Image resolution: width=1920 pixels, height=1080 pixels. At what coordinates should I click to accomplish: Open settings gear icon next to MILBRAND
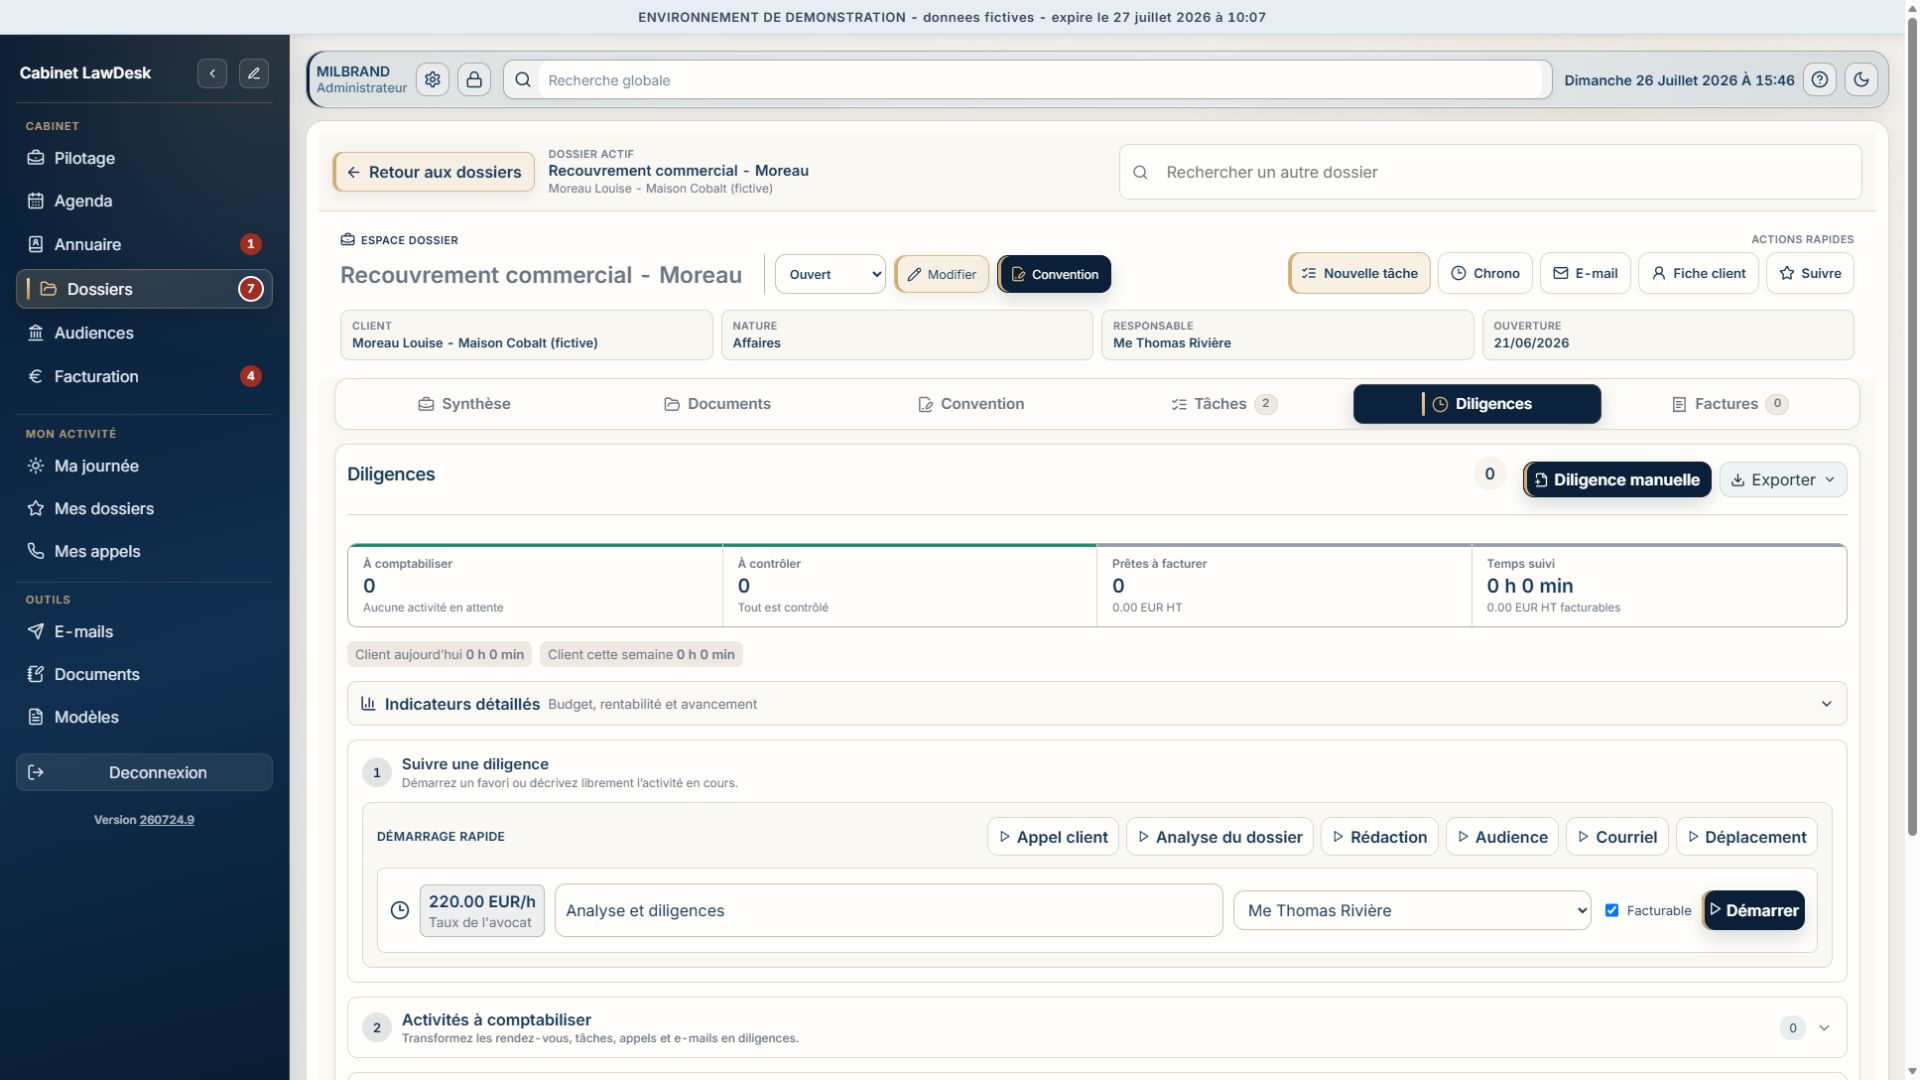point(432,80)
